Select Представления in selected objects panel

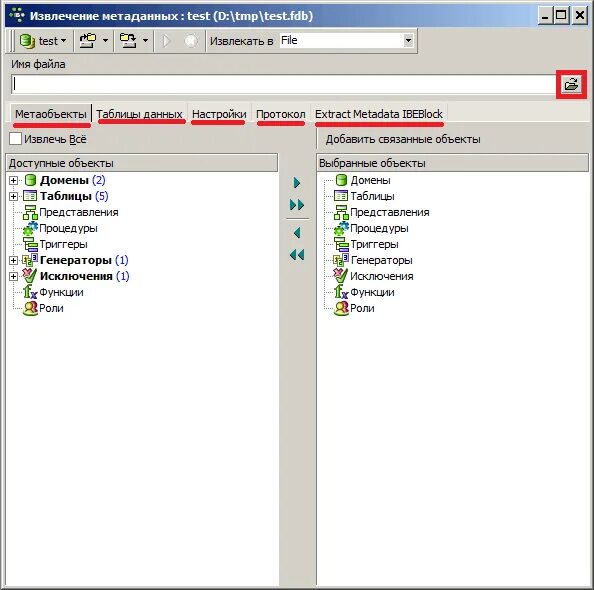point(389,212)
